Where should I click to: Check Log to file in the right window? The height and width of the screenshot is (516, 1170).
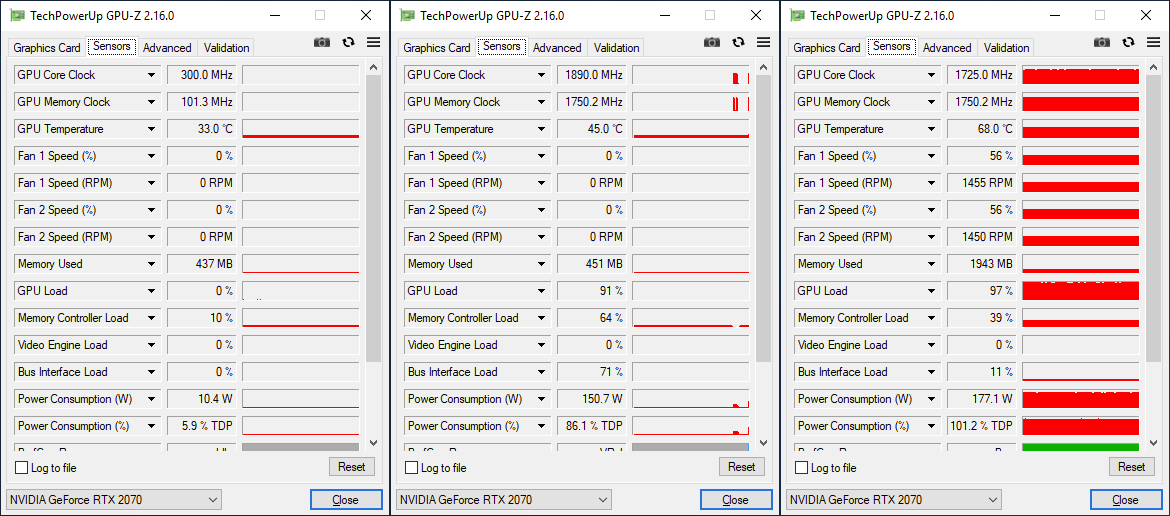802,468
